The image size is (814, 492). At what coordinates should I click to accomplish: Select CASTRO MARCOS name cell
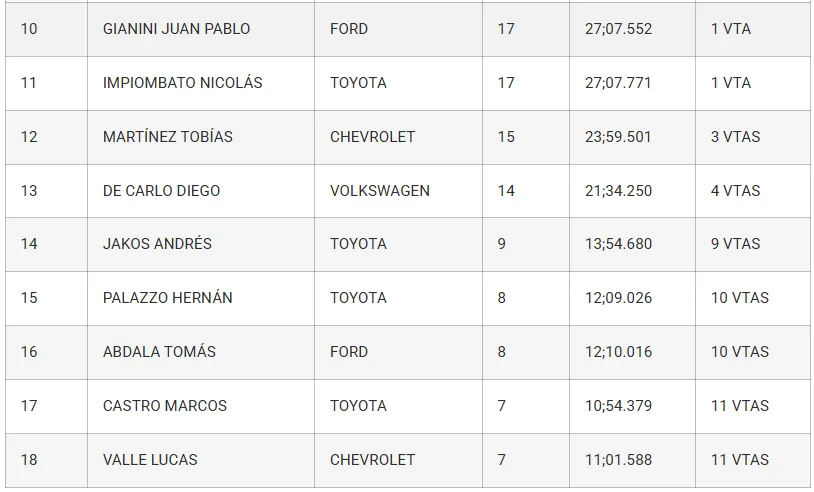point(164,406)
